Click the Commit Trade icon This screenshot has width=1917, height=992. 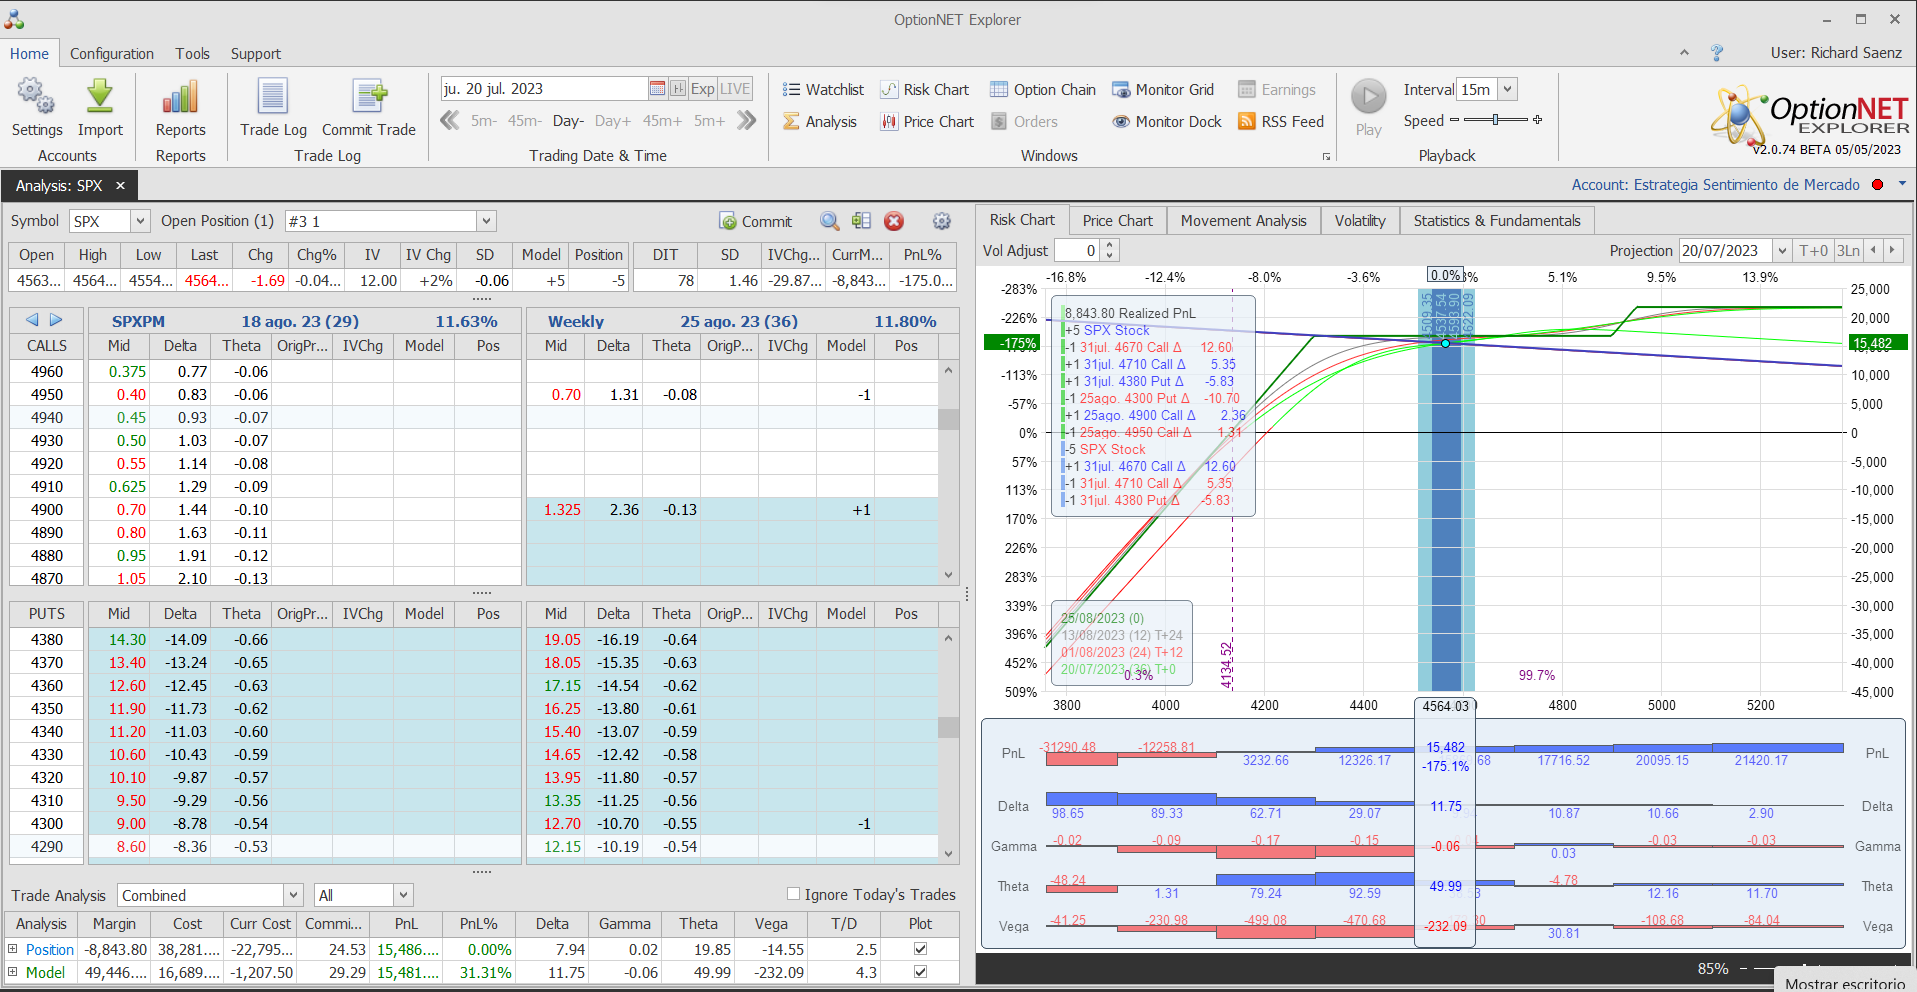tap(369, 98)
